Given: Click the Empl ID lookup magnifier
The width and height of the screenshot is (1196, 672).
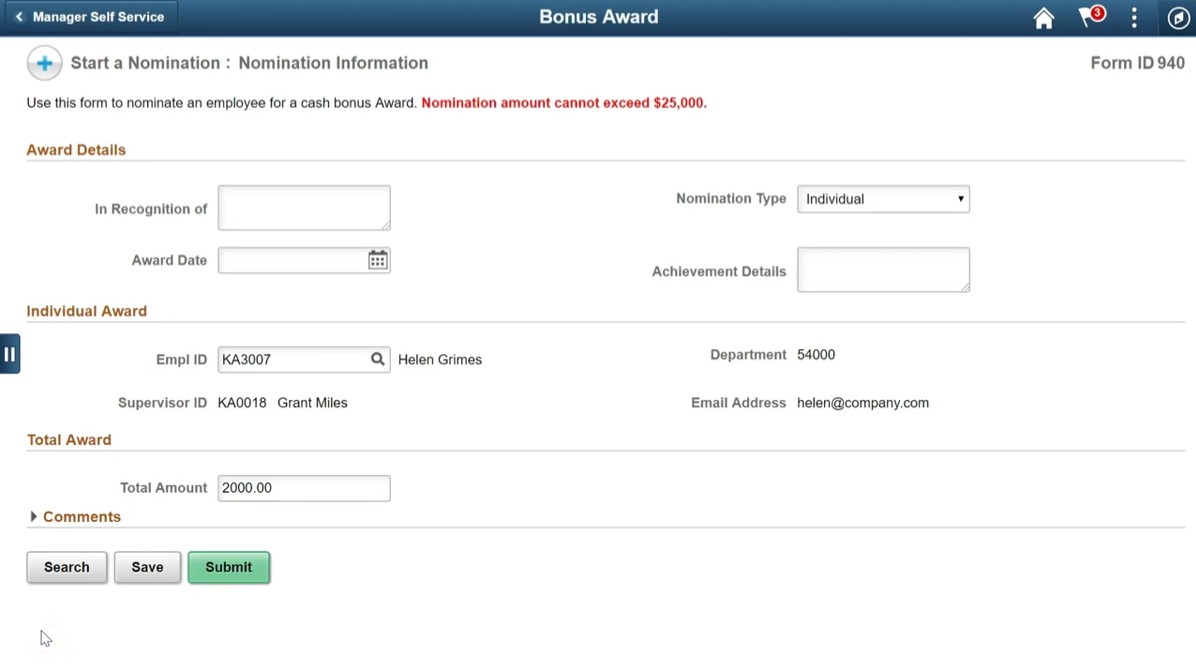Looking at the screenshot, I should click(x=378, y=359).
